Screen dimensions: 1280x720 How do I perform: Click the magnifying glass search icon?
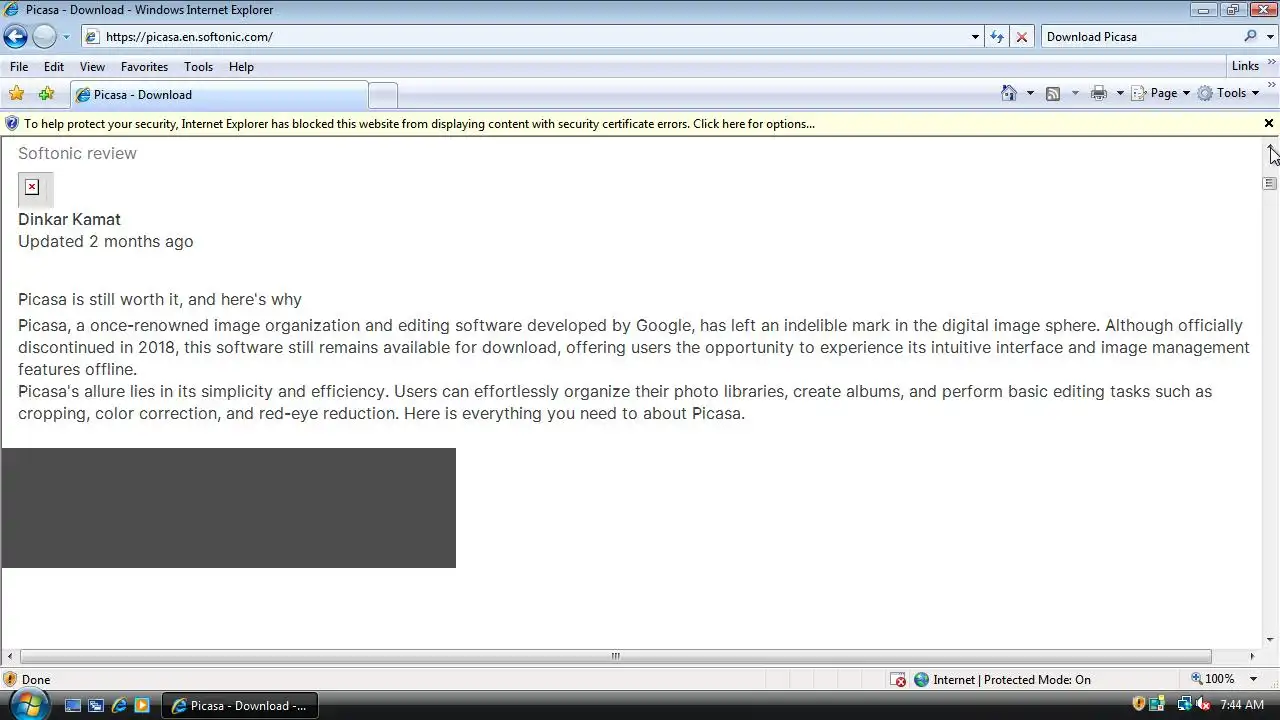pos(1251,37)
